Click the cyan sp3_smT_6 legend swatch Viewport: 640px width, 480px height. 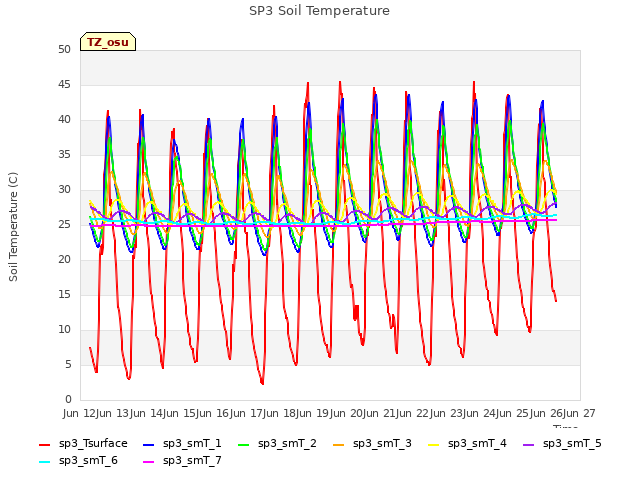pyautogui.click(x=44, y=462)
